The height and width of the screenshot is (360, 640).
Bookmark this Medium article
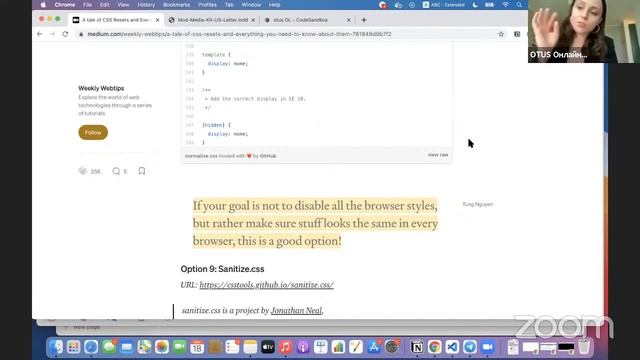point(142,171)
